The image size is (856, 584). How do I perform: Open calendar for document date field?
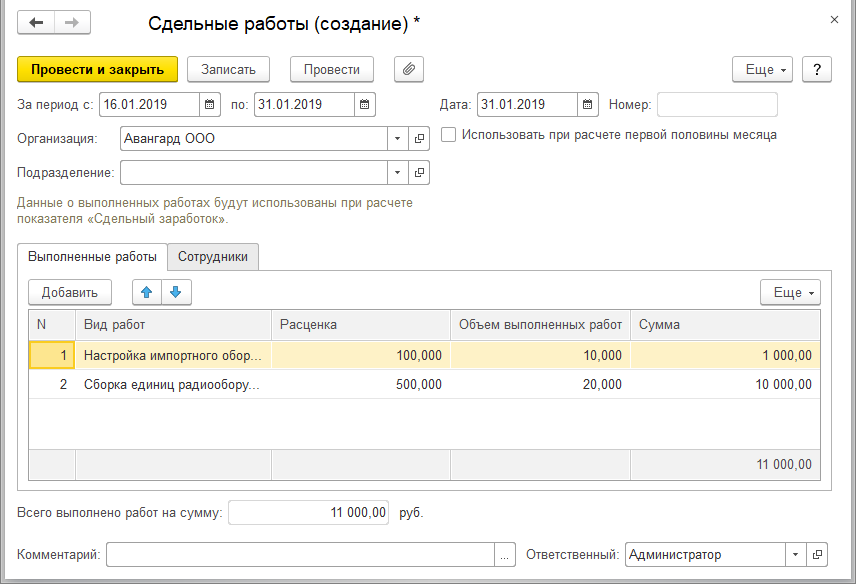point(588,104)
